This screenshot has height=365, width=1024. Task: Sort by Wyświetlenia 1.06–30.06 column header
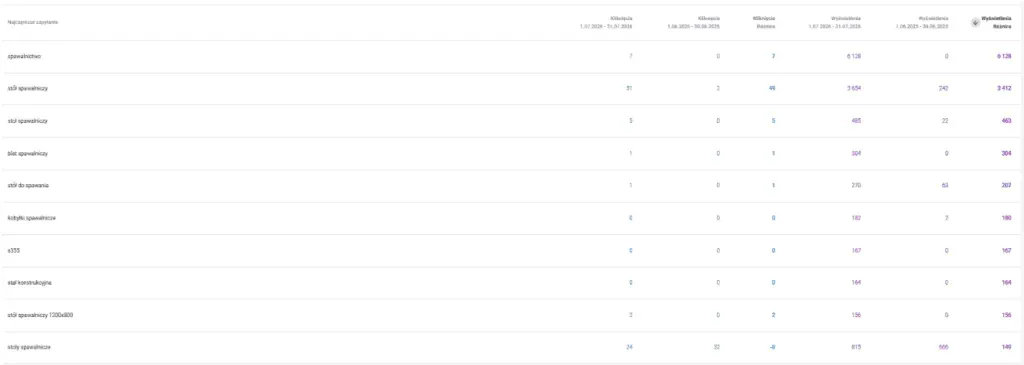921,22
